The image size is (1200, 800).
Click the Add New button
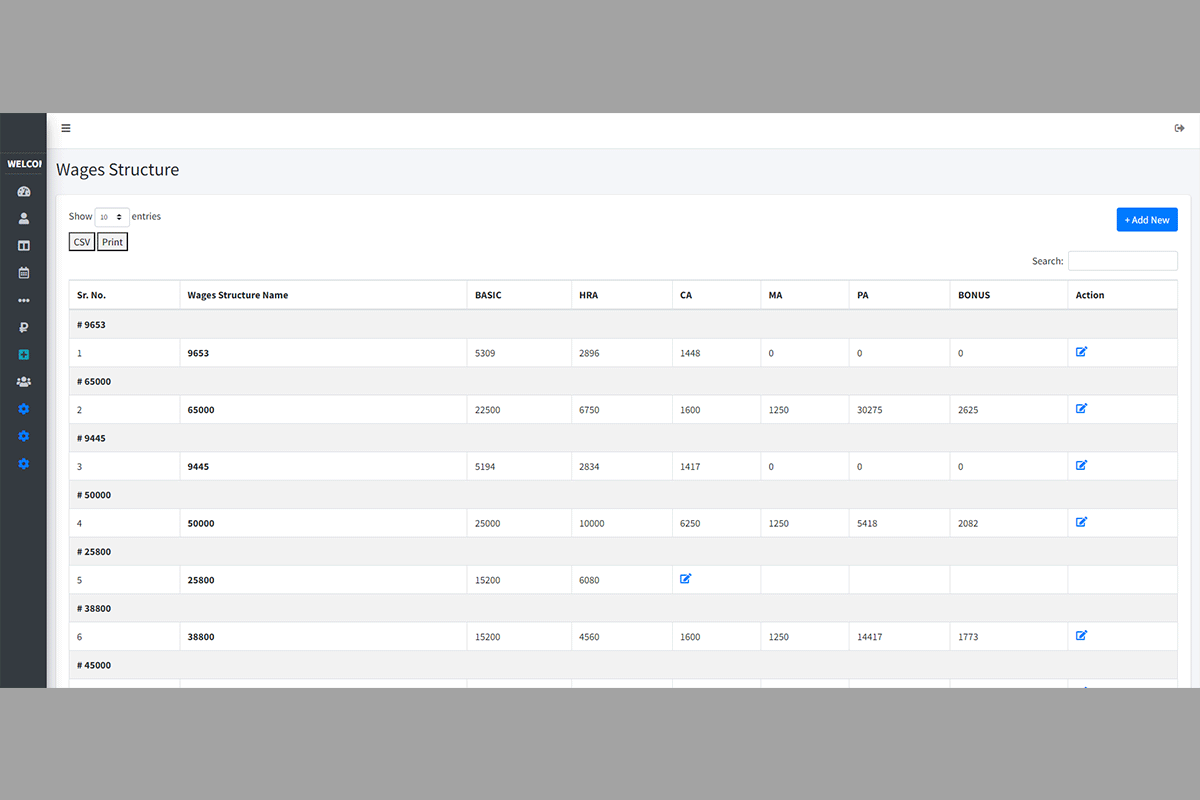(x=1147, y=220)
